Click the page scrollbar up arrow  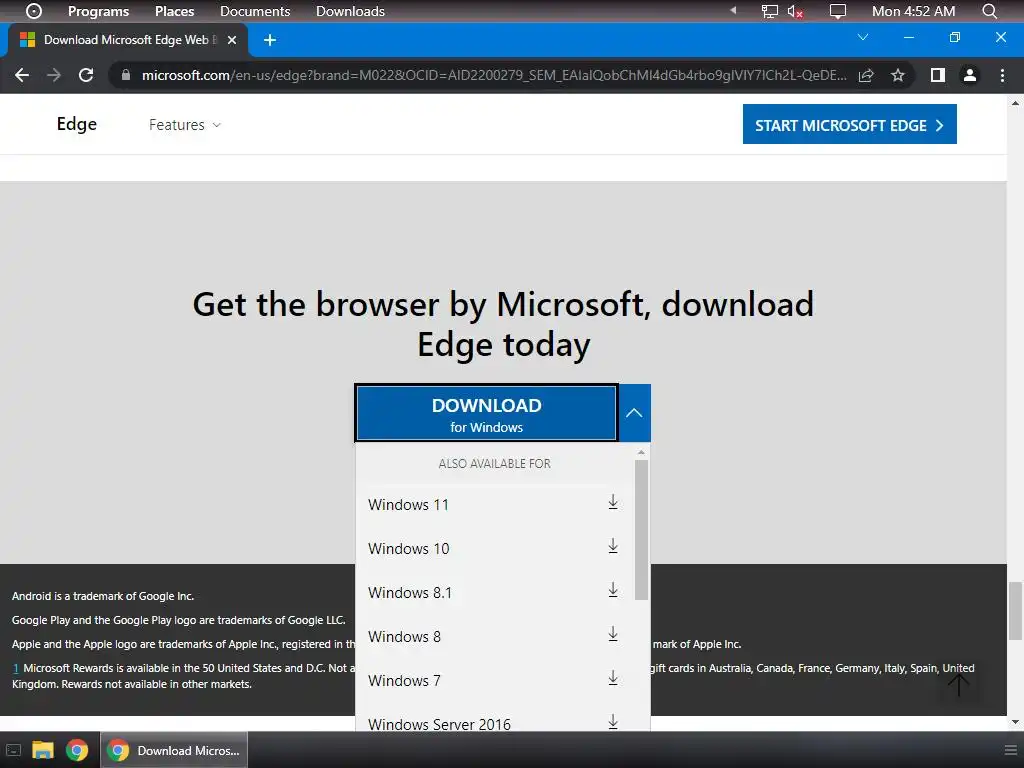tap(1016, 103)
